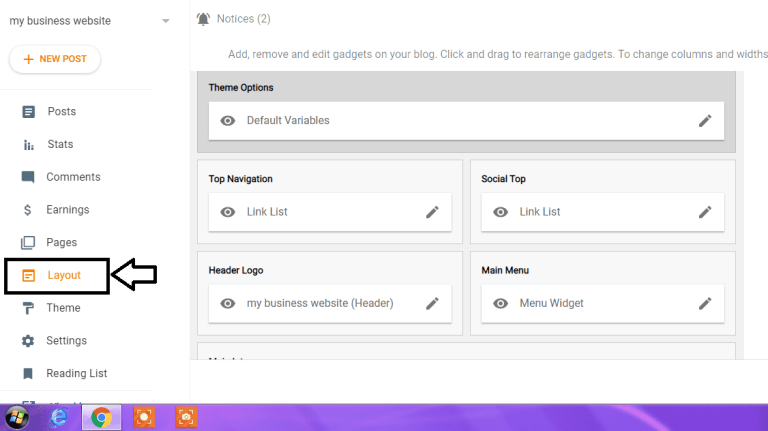The image size is (768, 431).
Task: Click the Stats bar chart icon
Action: coord(28,145)
